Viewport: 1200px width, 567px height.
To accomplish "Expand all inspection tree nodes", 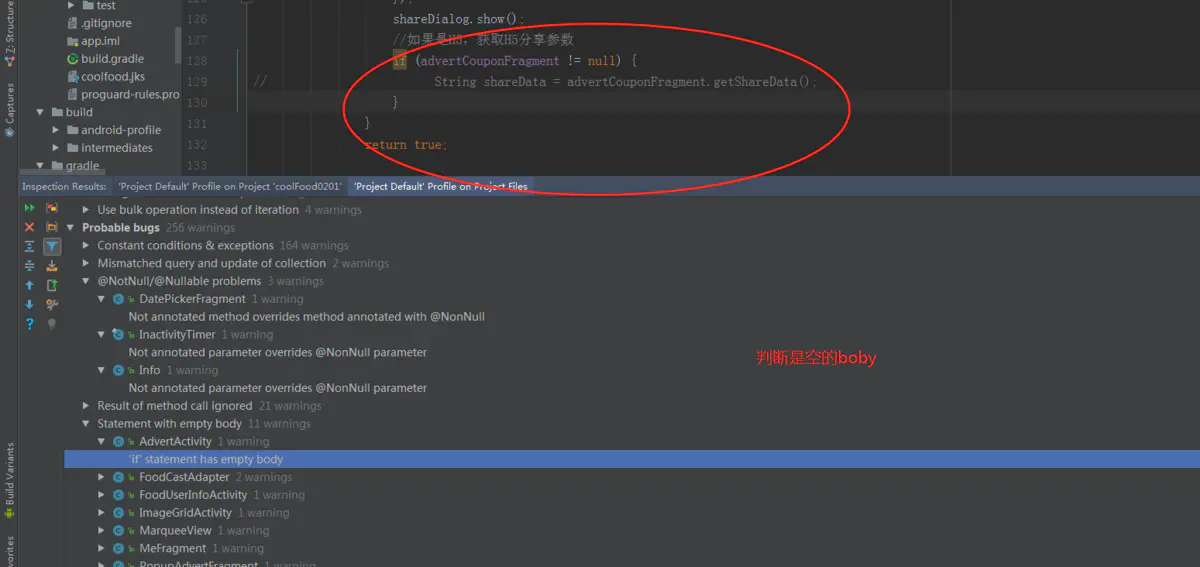I will pyautogui.click(x=29, y=246).
